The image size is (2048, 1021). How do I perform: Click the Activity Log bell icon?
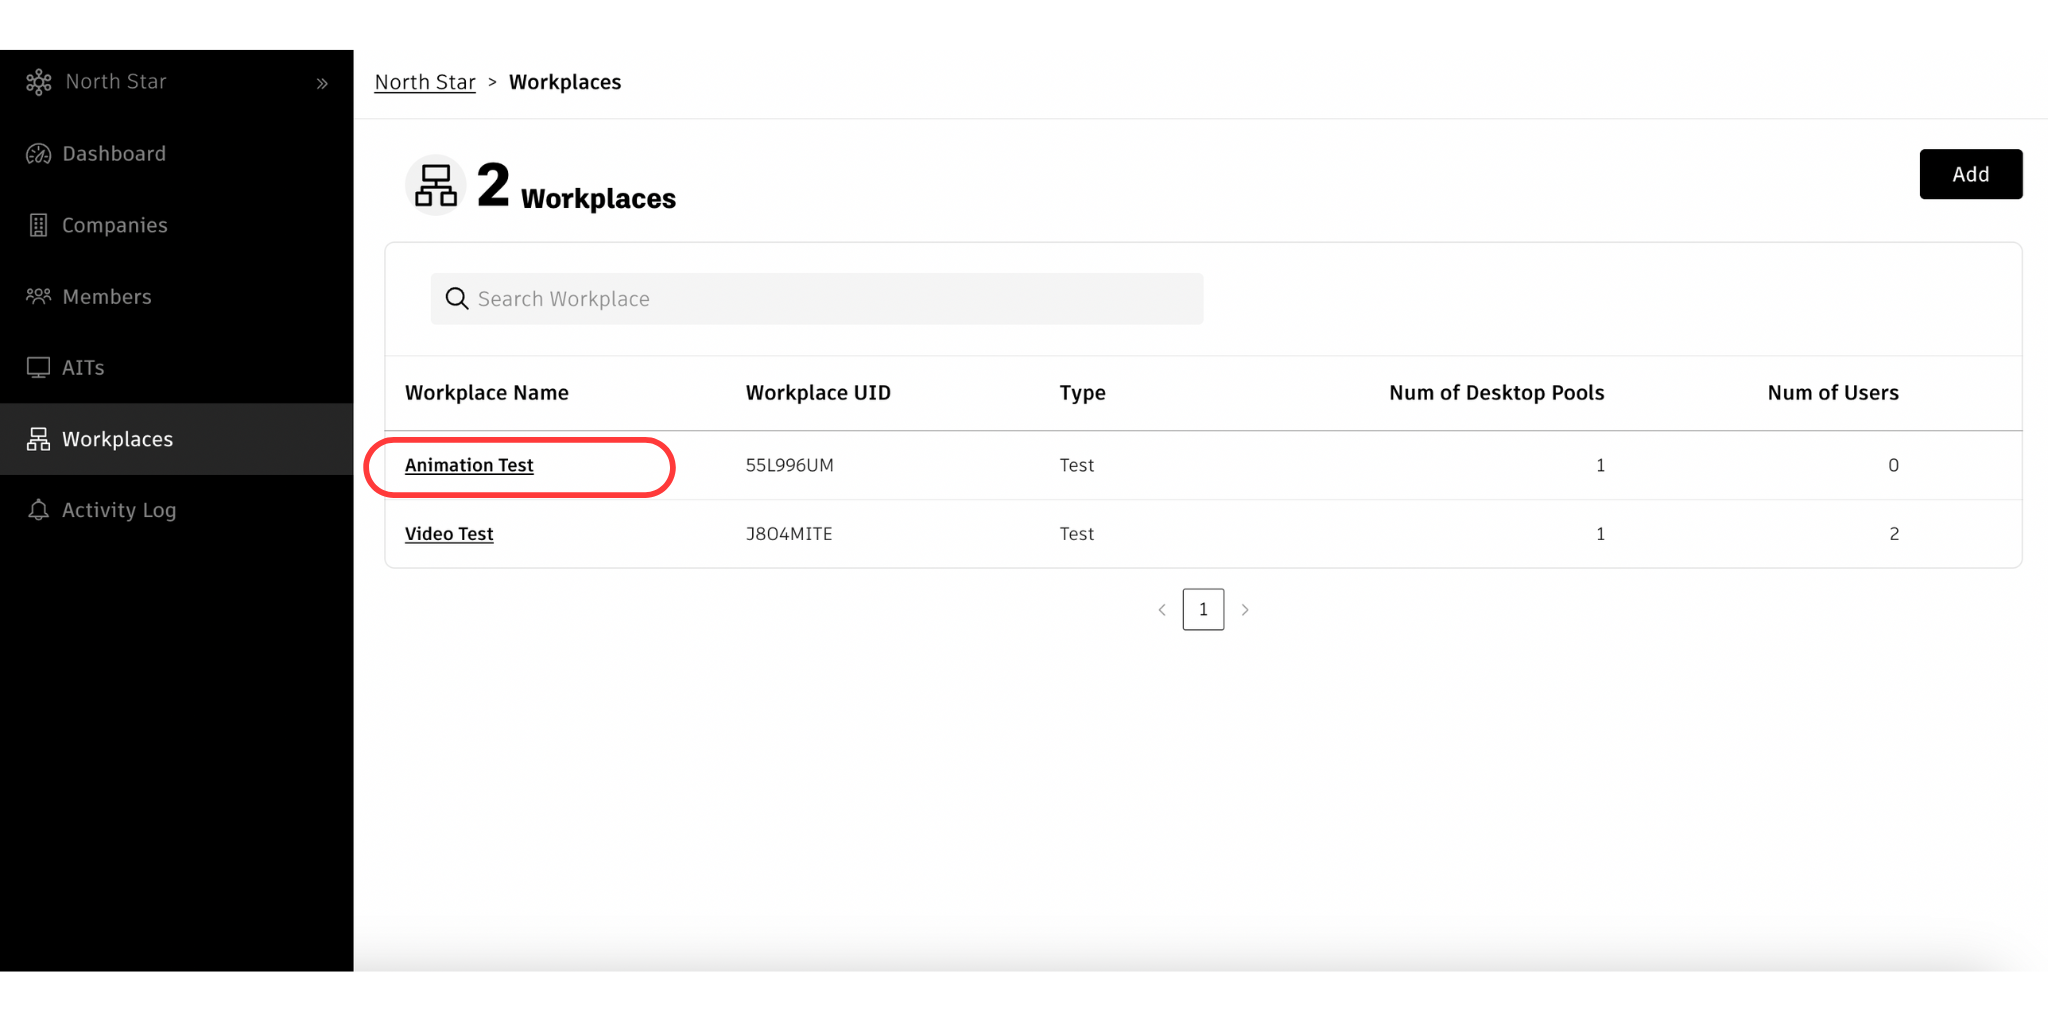39,510
